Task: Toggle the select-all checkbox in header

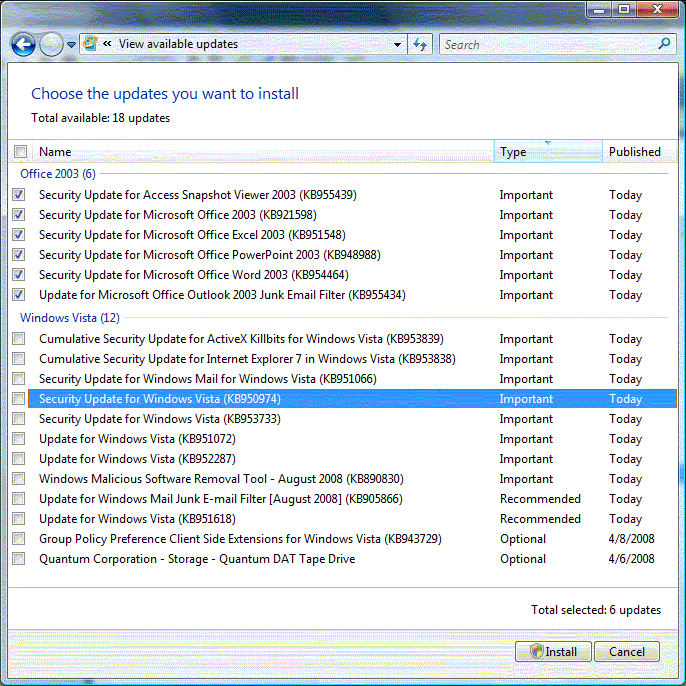Action: (20, 152)
